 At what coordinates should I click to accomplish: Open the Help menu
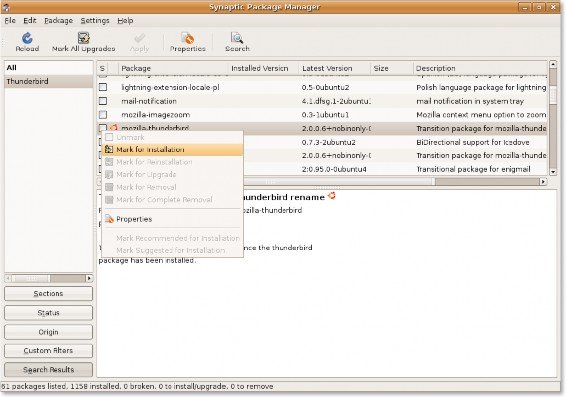[x=125, y=21]
